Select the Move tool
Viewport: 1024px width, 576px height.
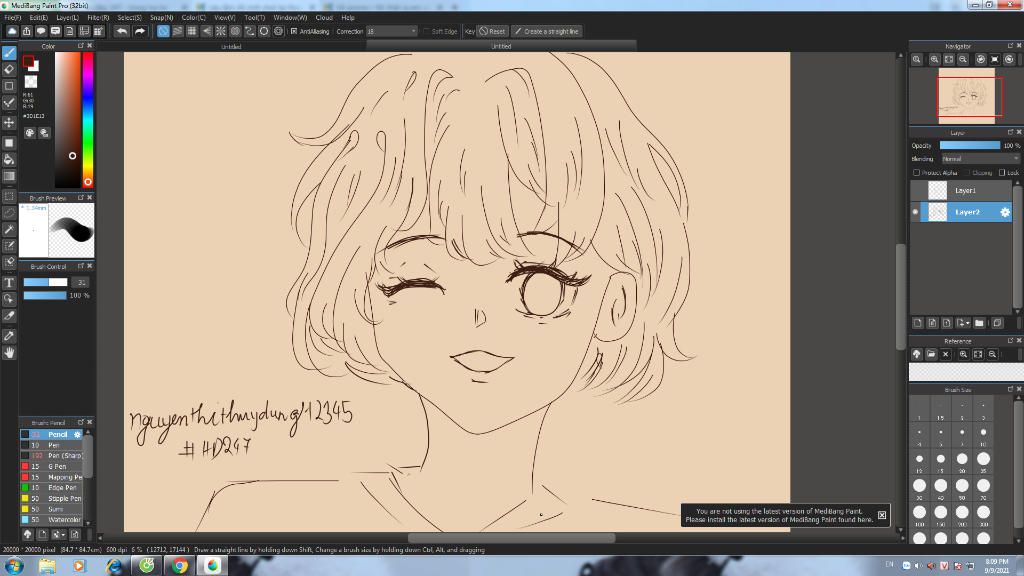pos(9,122)
